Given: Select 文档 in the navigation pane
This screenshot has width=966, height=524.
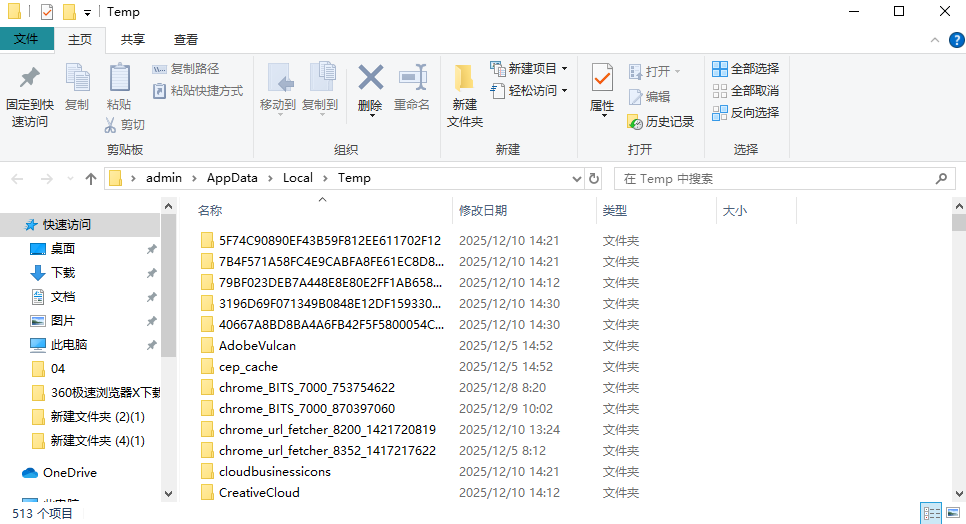Looking at the screenshot, I should point(63,297).
